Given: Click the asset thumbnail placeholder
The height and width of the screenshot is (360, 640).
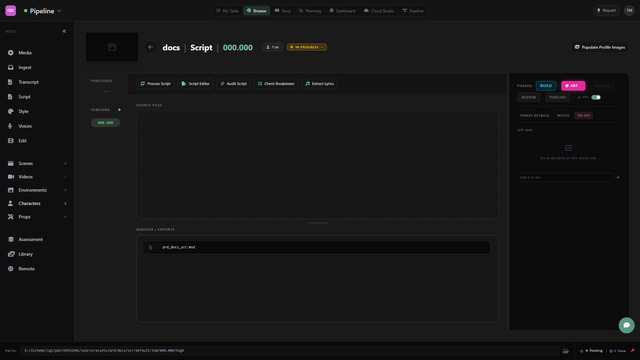Looking at the screenshot, I should (x=112, y=47).
